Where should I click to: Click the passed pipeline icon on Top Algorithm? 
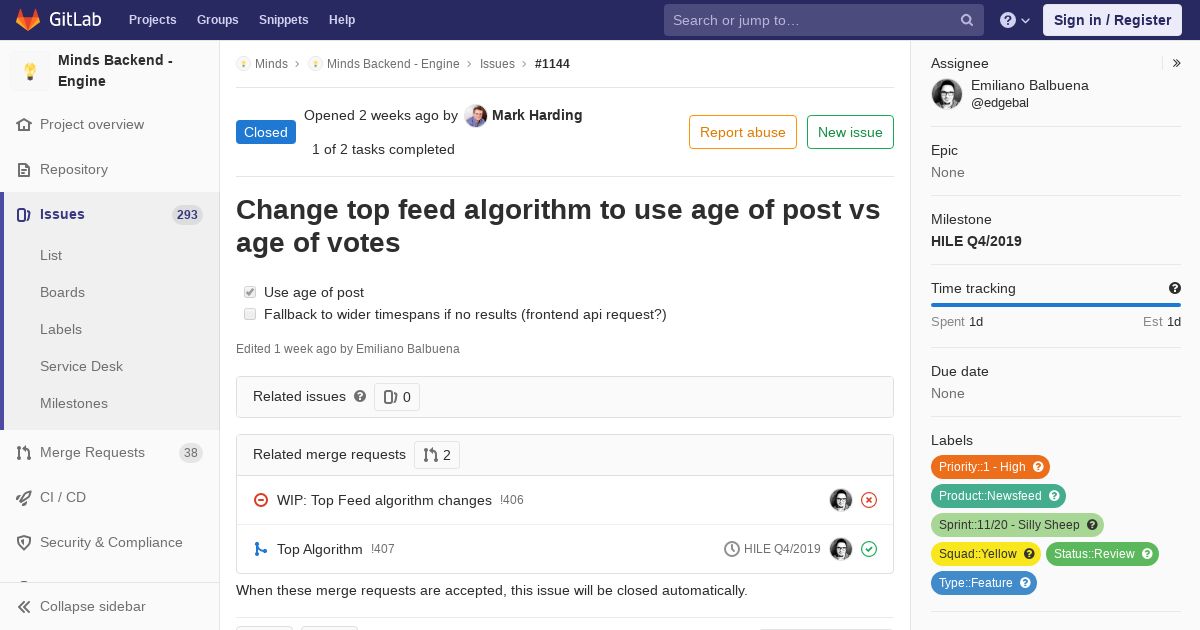click(x=869, y=549)
